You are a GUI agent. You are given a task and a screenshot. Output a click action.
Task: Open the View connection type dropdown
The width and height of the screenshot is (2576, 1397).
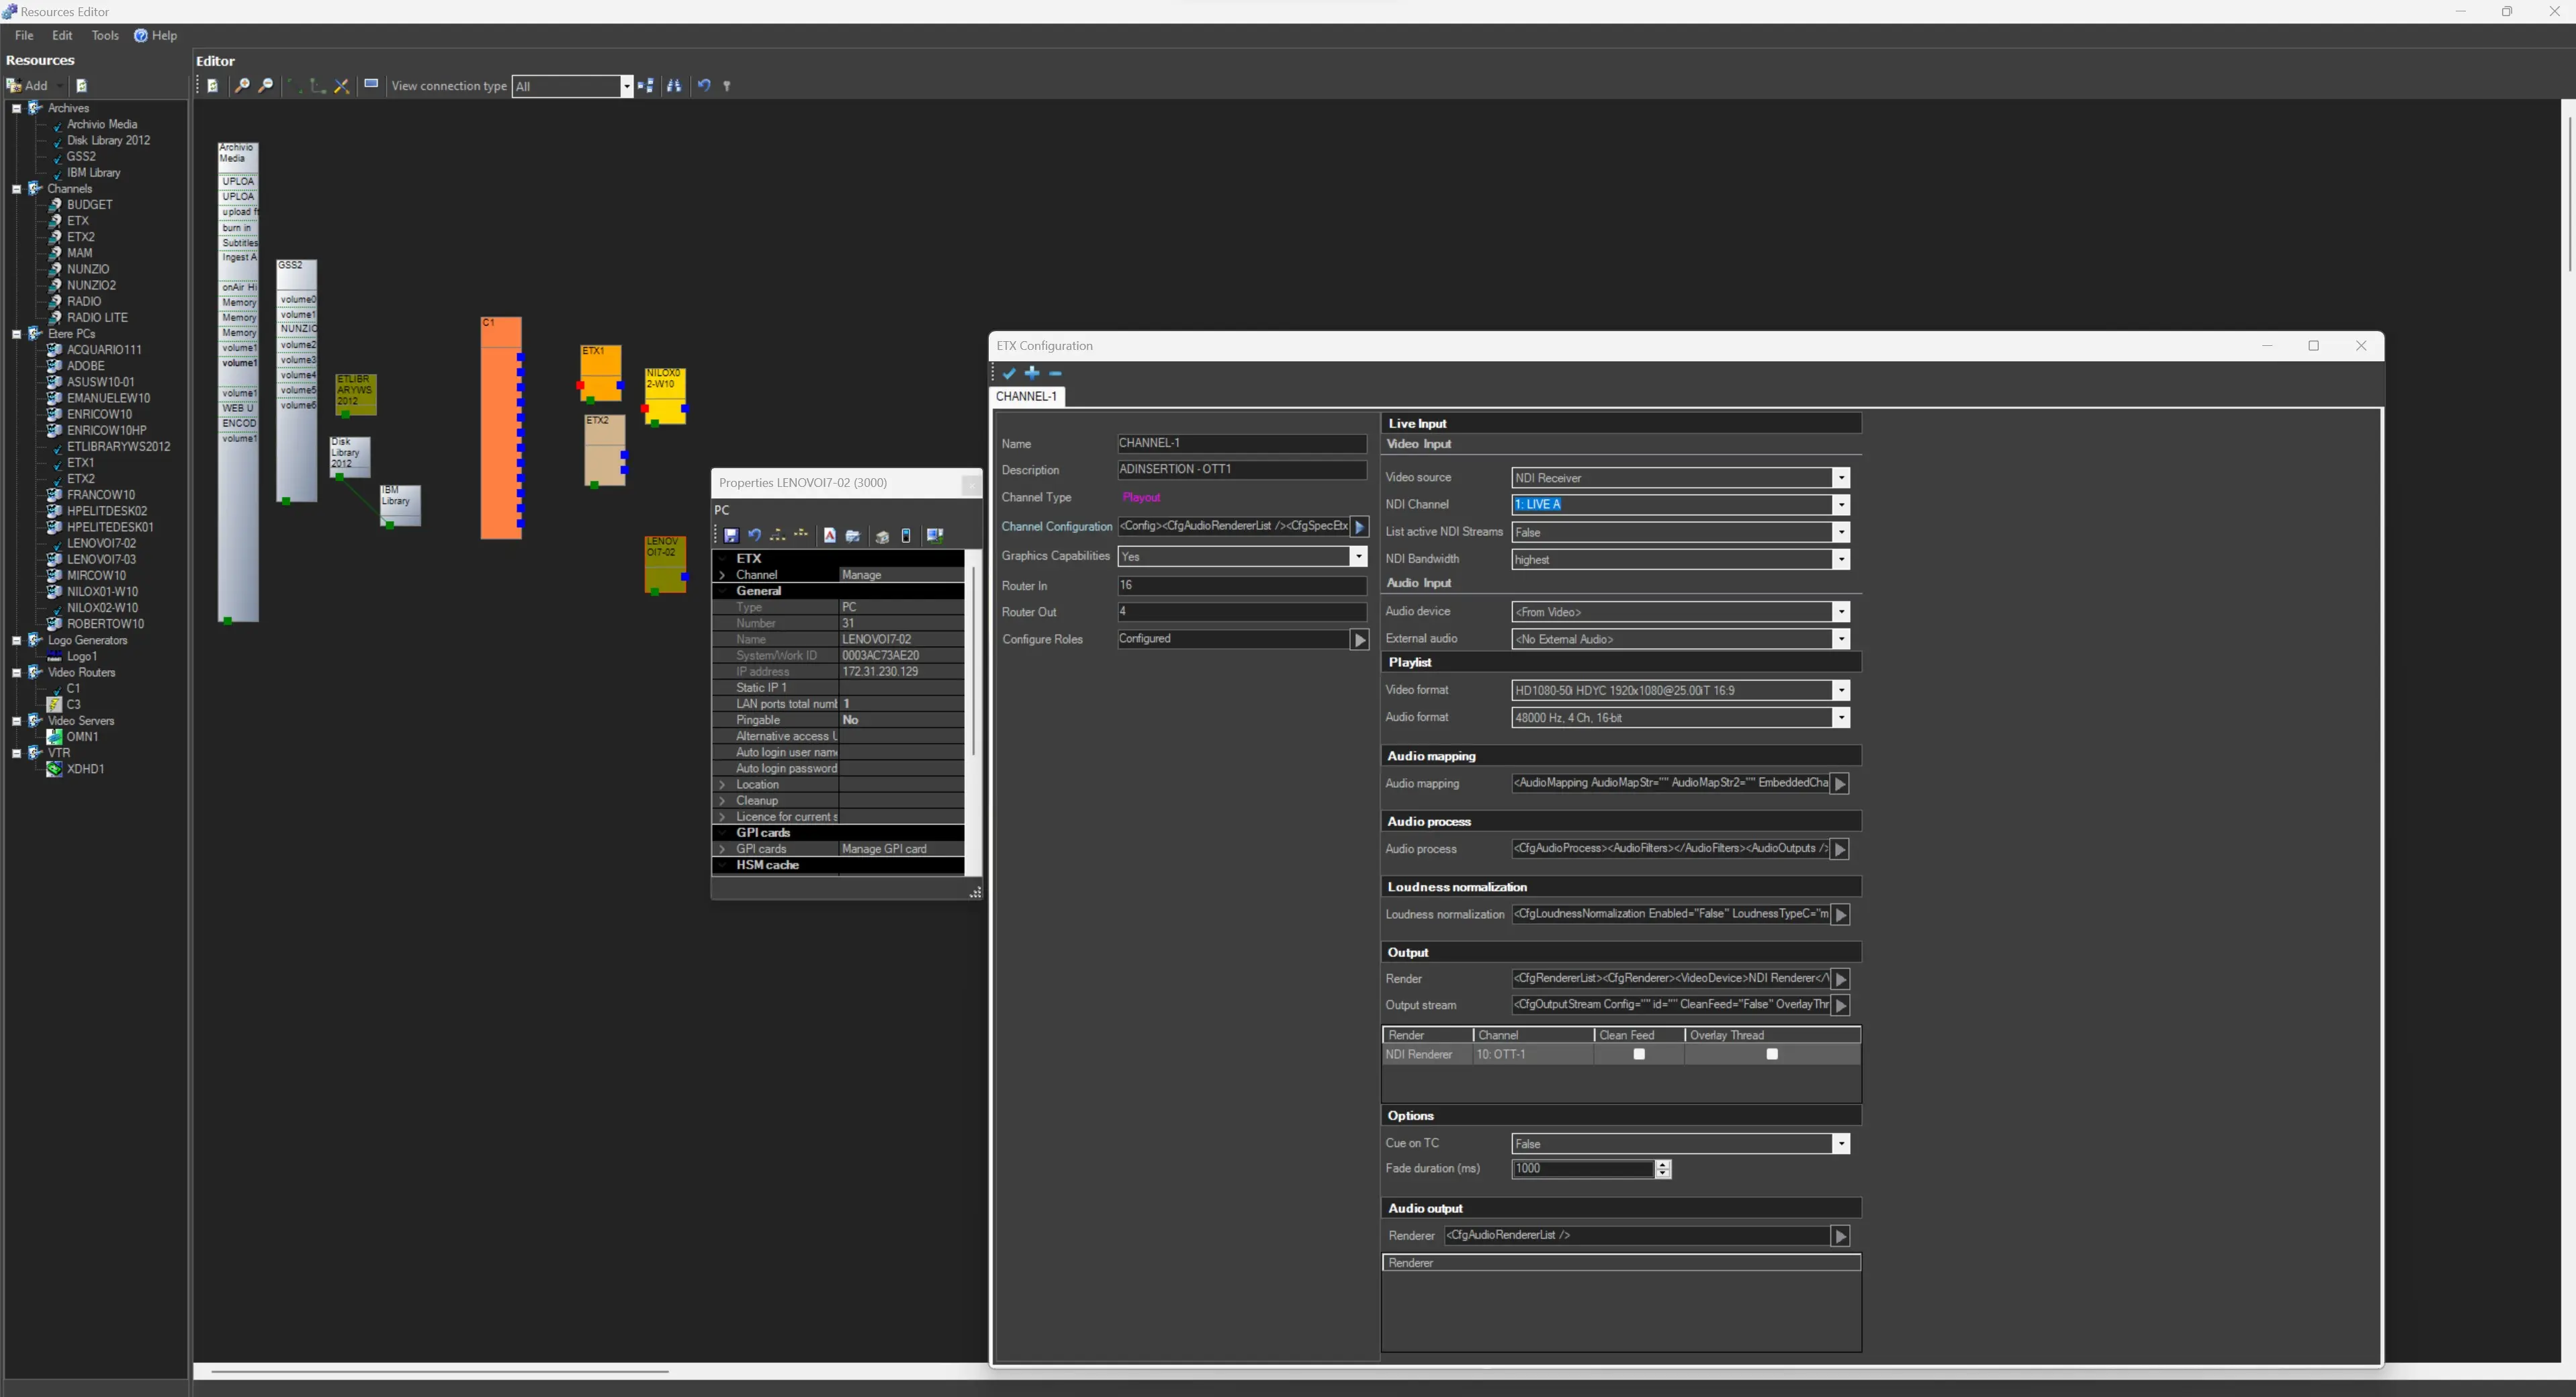tap(626, 86)
